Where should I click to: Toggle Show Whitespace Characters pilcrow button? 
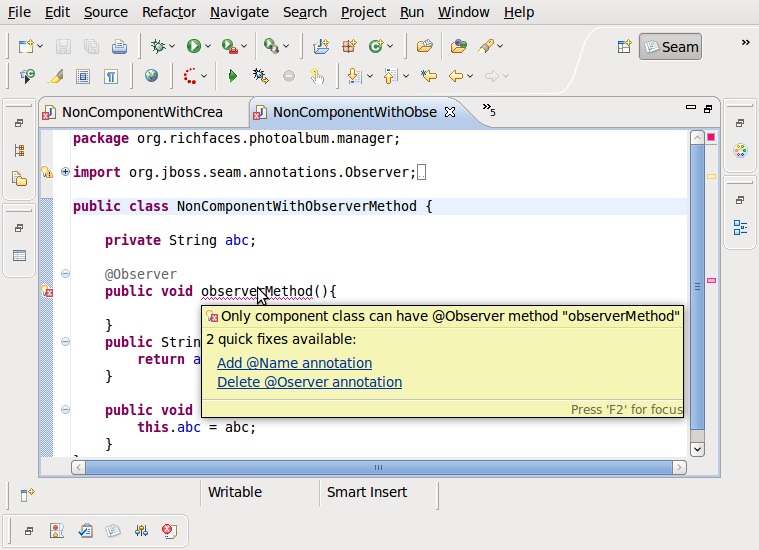point(111,76)
